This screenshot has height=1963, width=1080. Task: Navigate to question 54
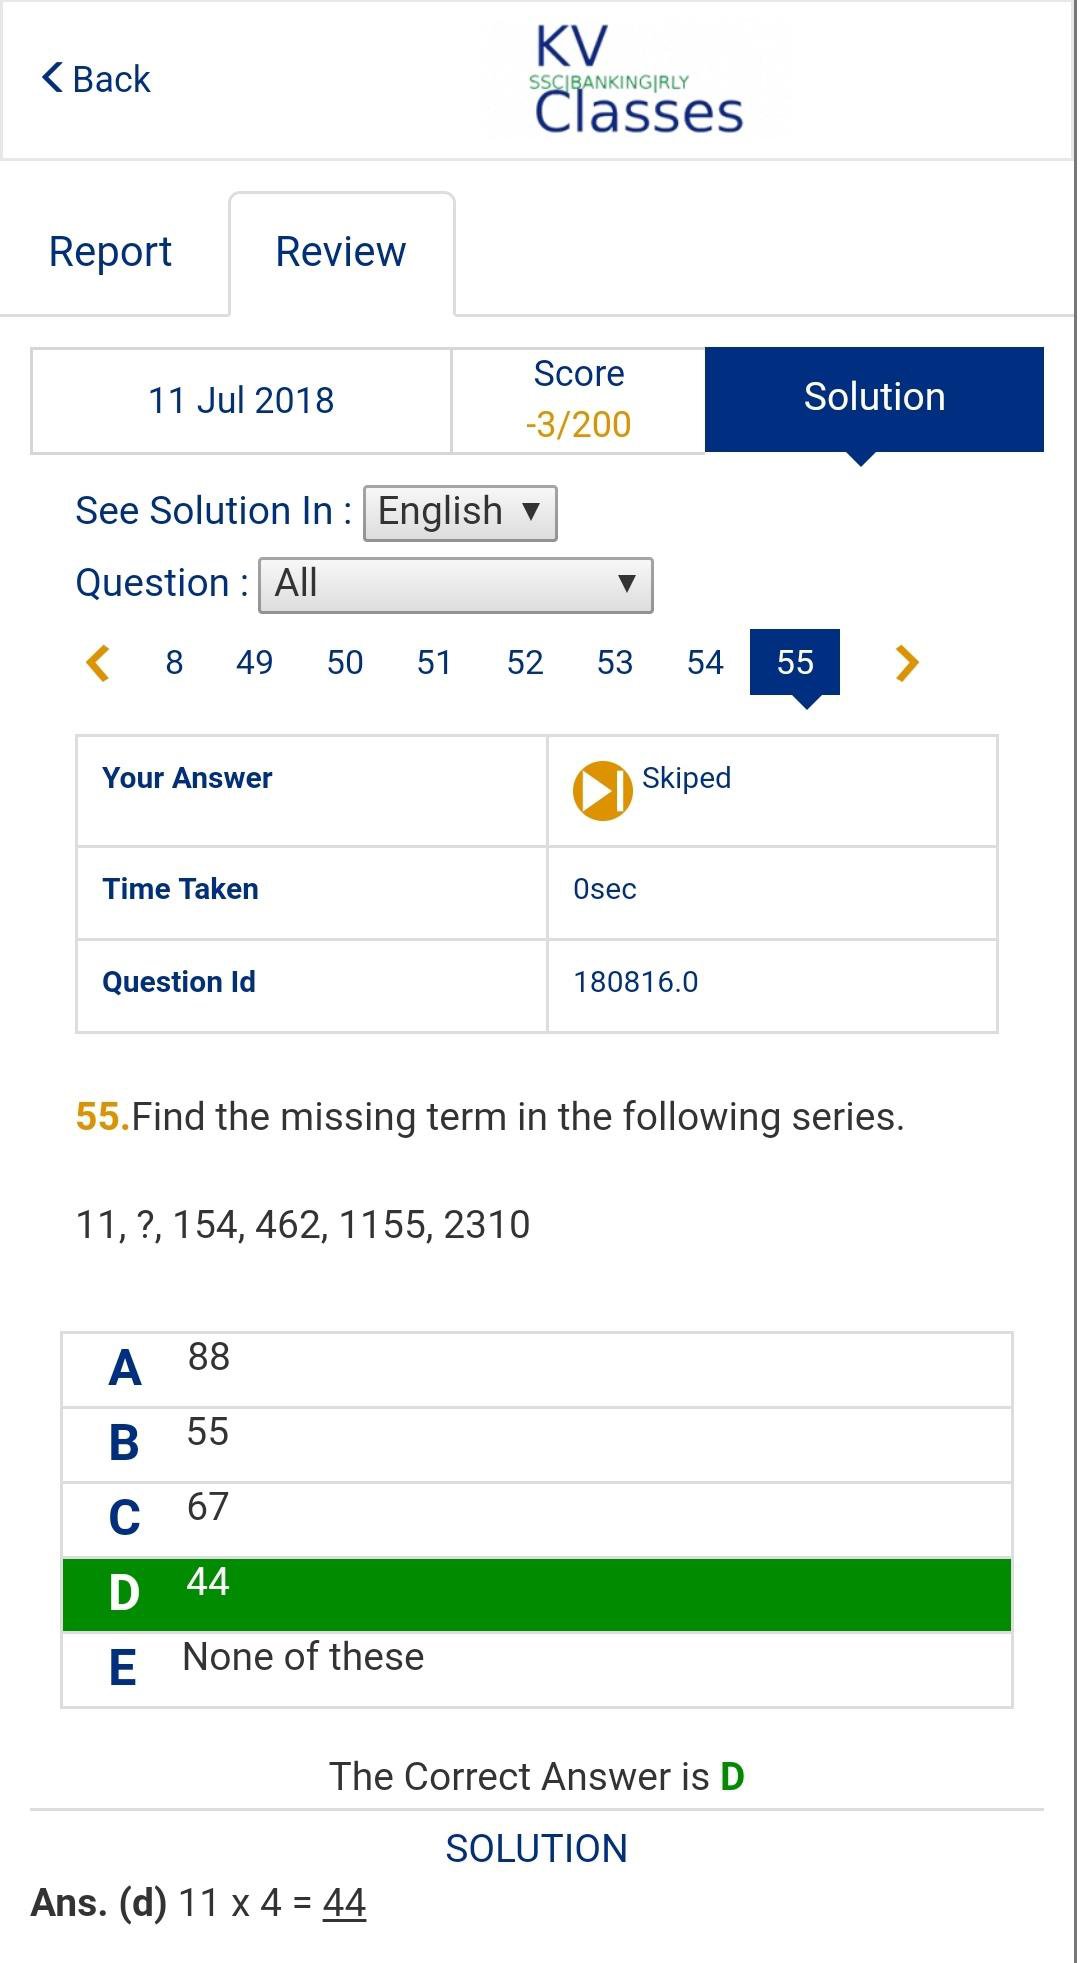(705, 663)
